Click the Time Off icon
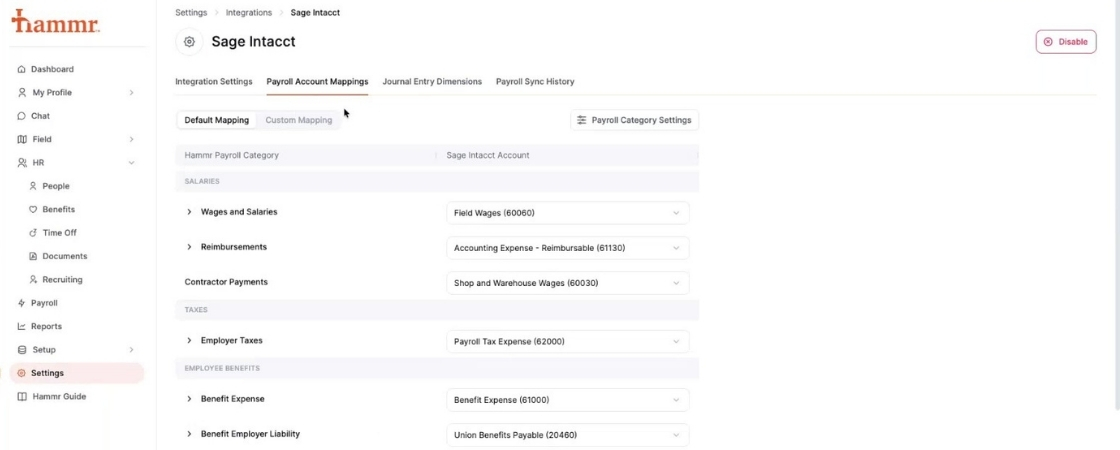Viewport: 1120px width, 450px height. [33, 233]
